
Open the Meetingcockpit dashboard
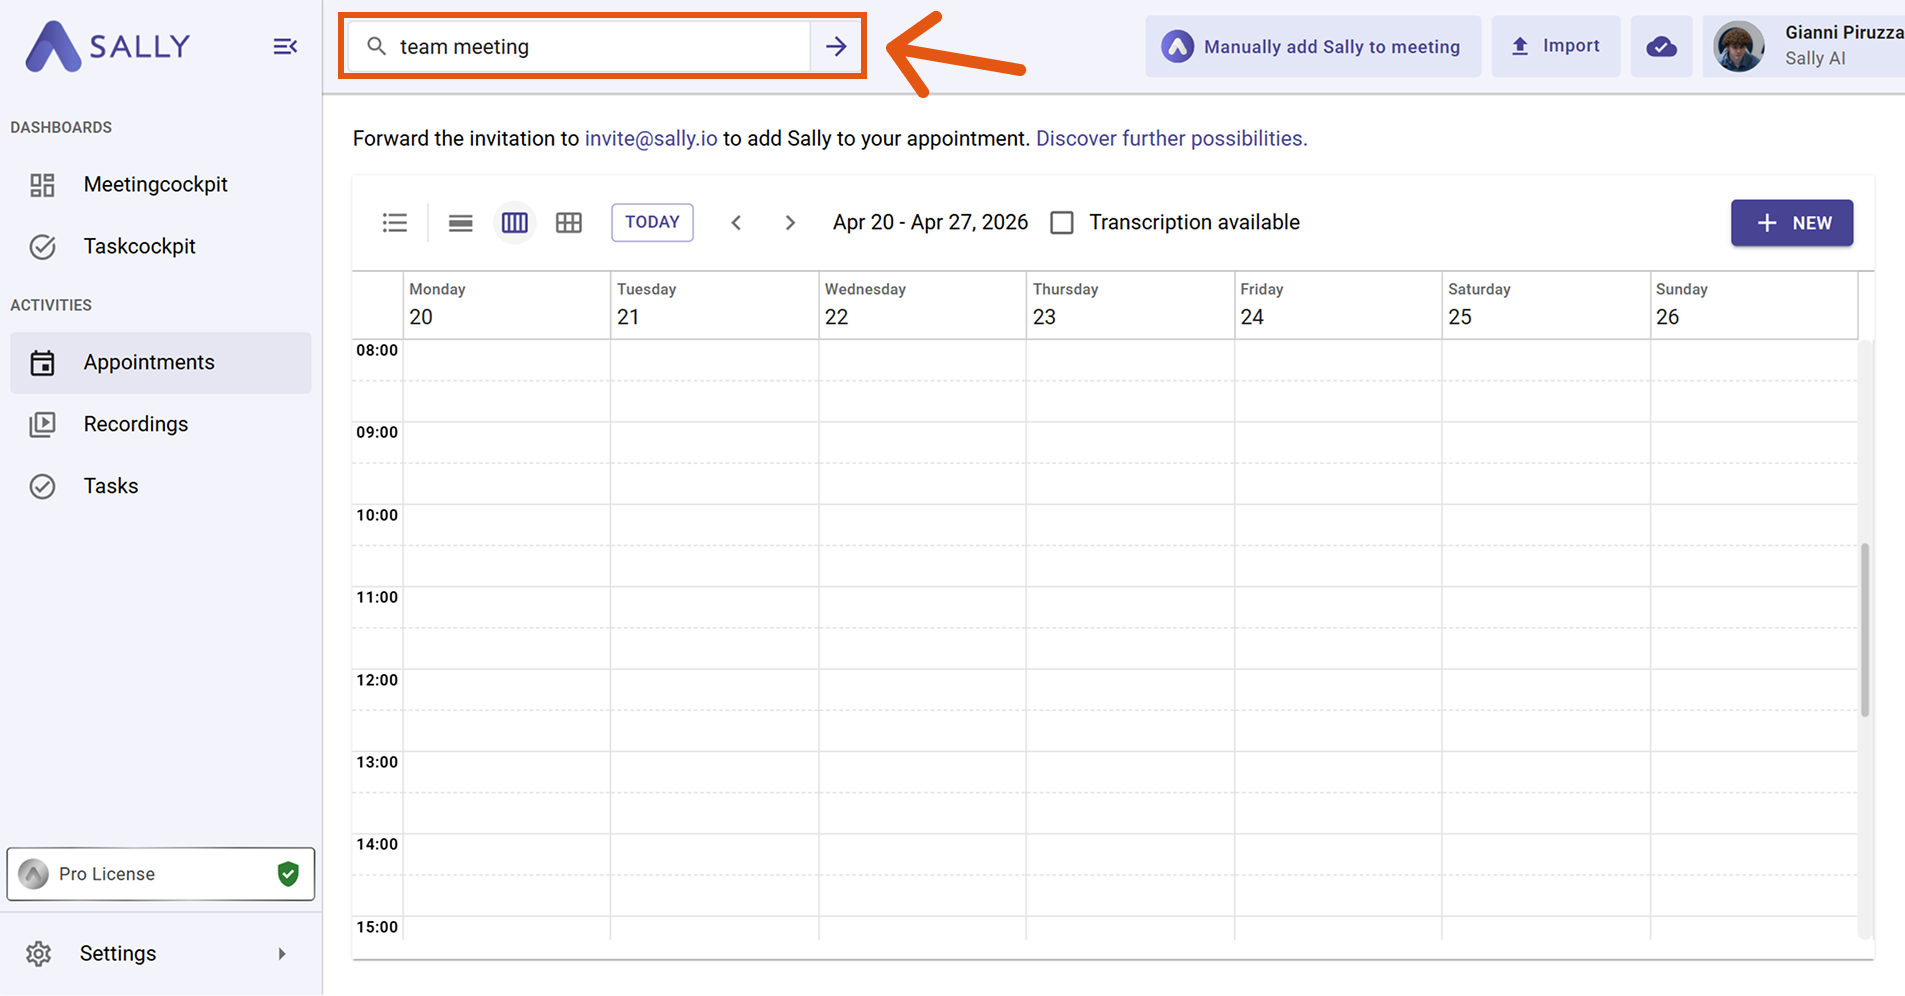point(156,184)
